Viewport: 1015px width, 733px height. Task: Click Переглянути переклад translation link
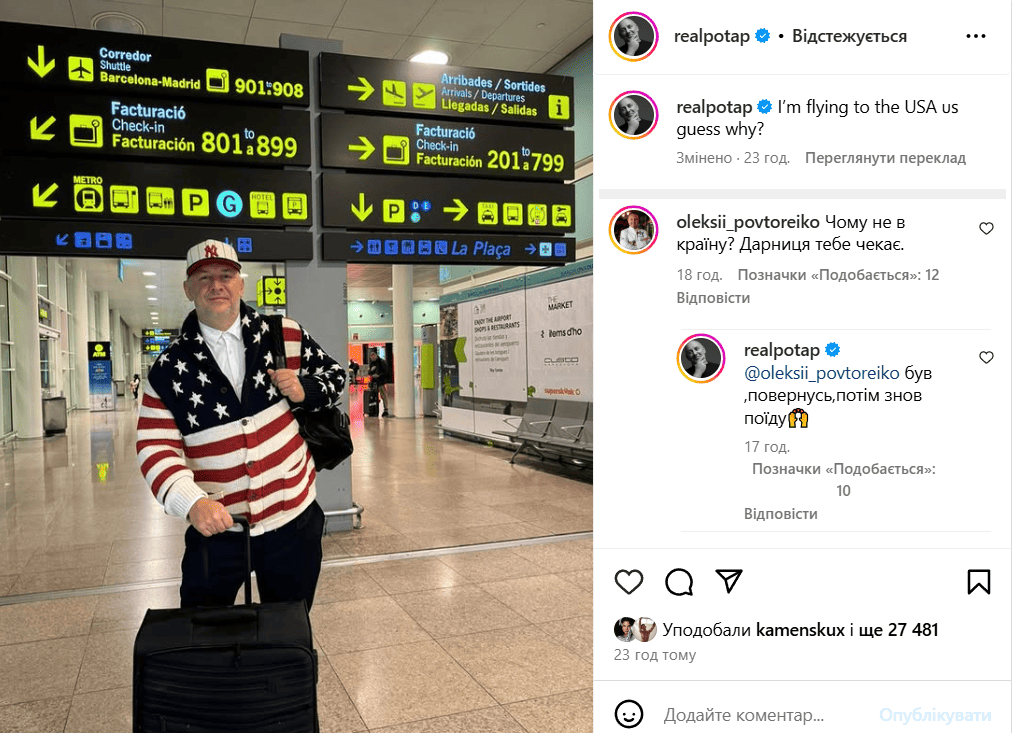pyautogui.click(x=885, y=158)
